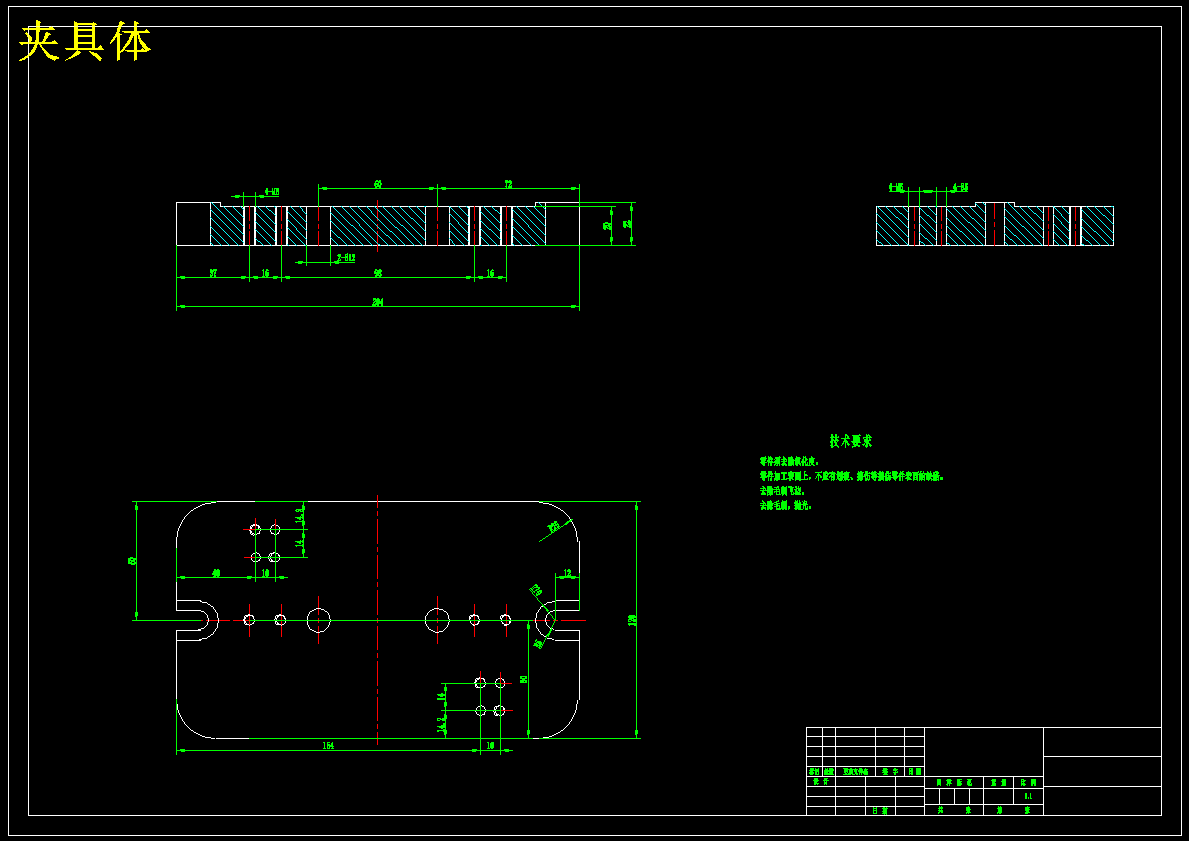Click the dimension 37 in section view
Image resolution: width=1189 pixels, height=841 pixels.
coord(213,273)
